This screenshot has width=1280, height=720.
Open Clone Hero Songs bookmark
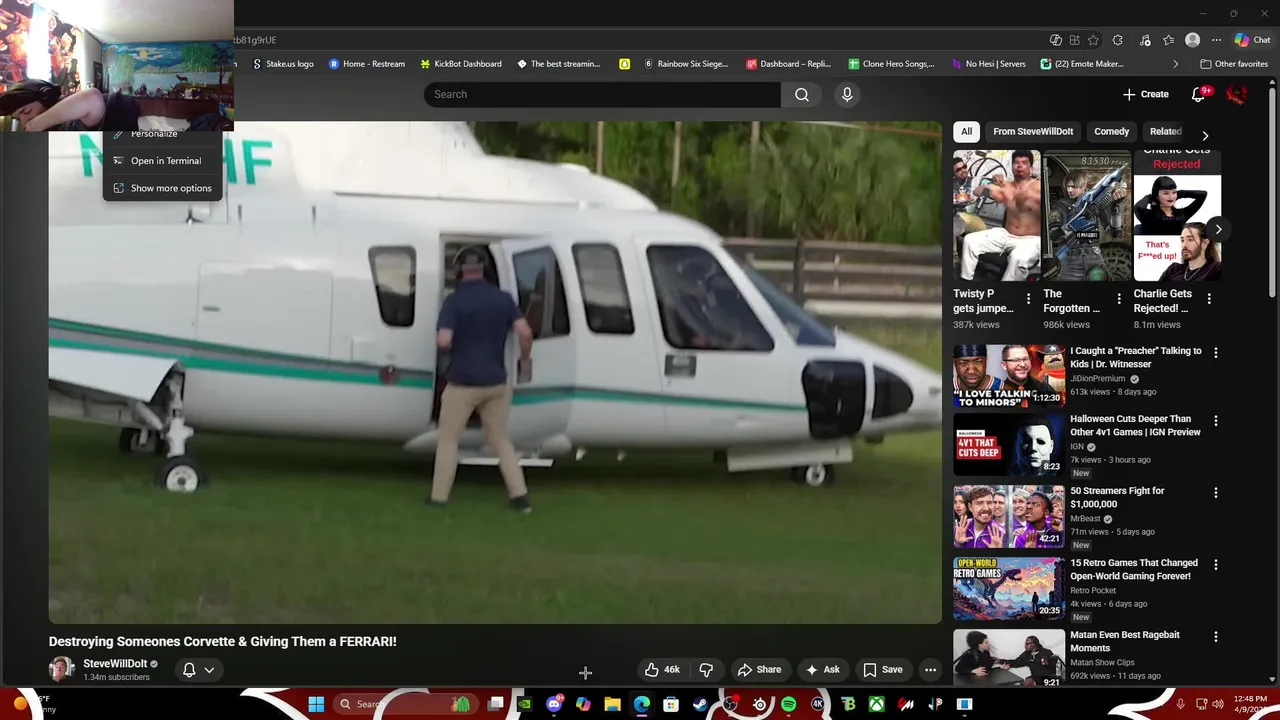click(891, 64)
